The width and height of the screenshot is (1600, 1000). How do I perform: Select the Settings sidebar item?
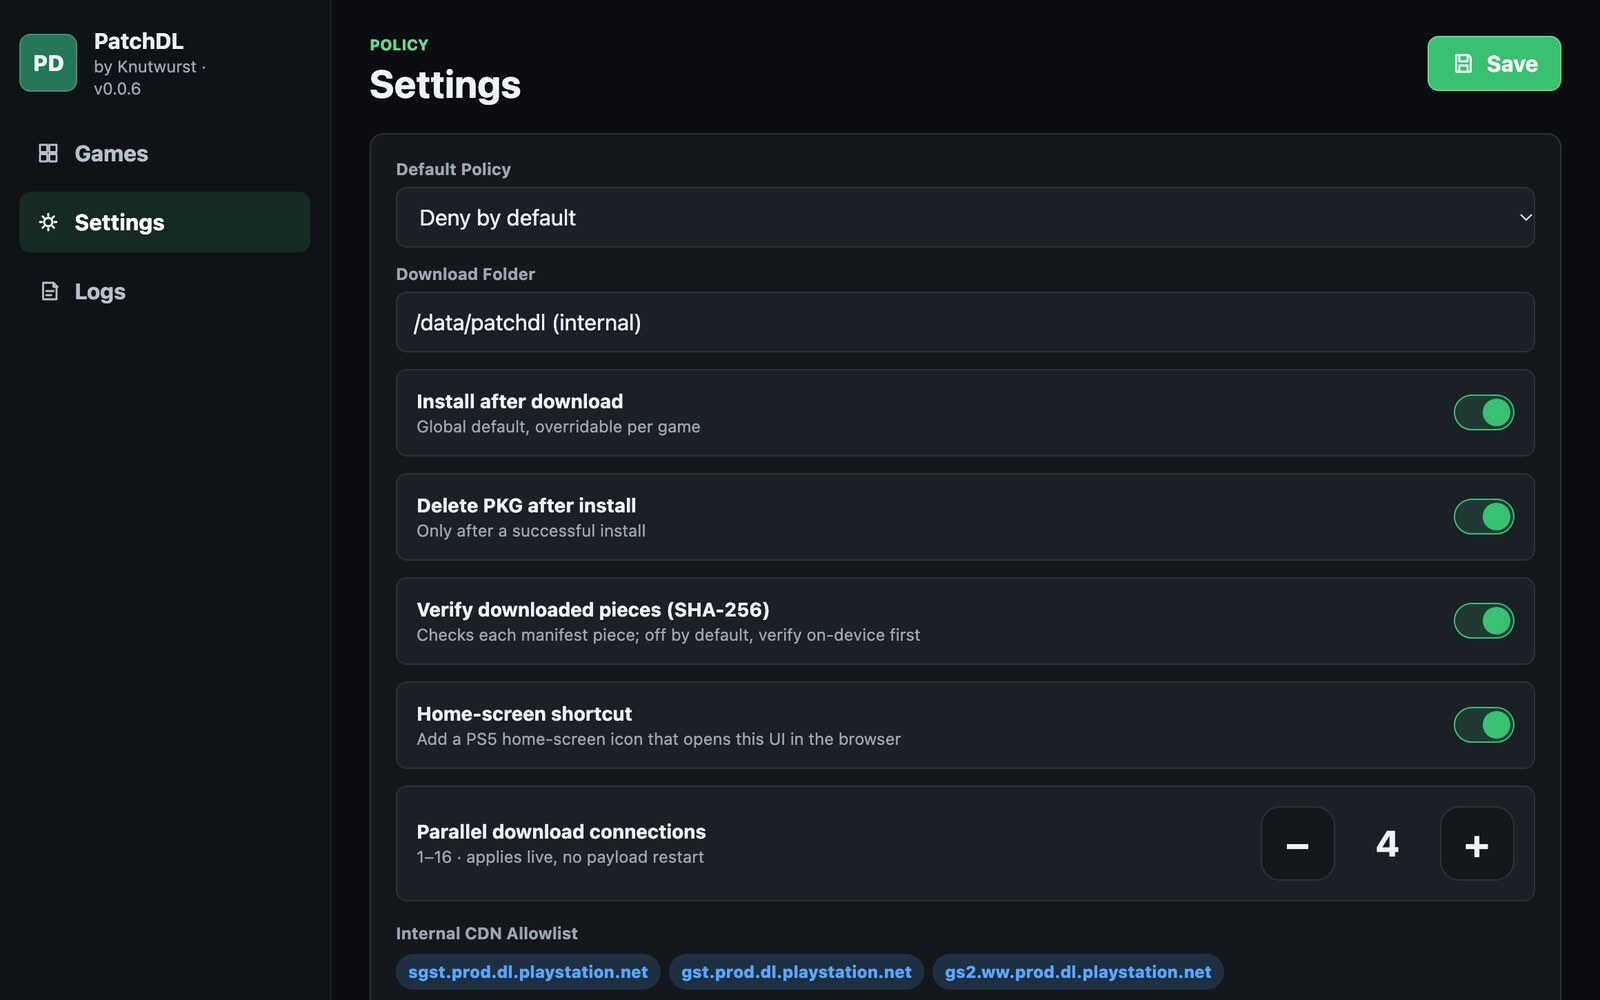pos(164,222)
